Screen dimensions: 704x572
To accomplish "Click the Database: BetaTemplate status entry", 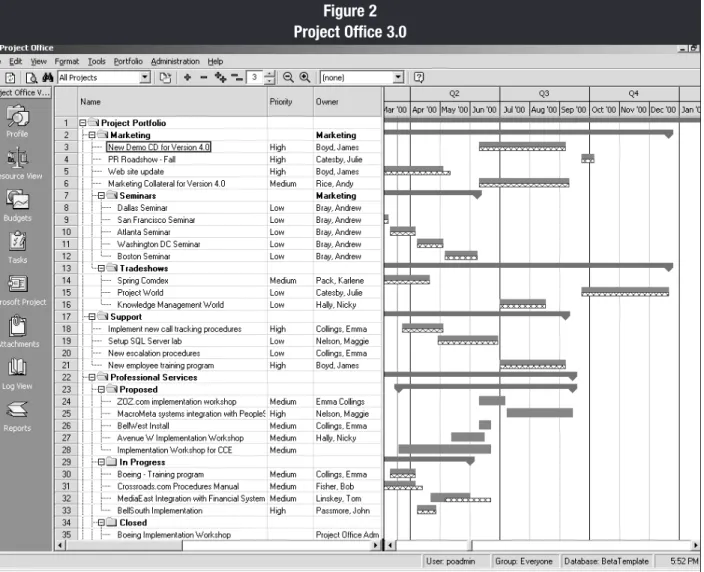I will (x=606, y=561).
